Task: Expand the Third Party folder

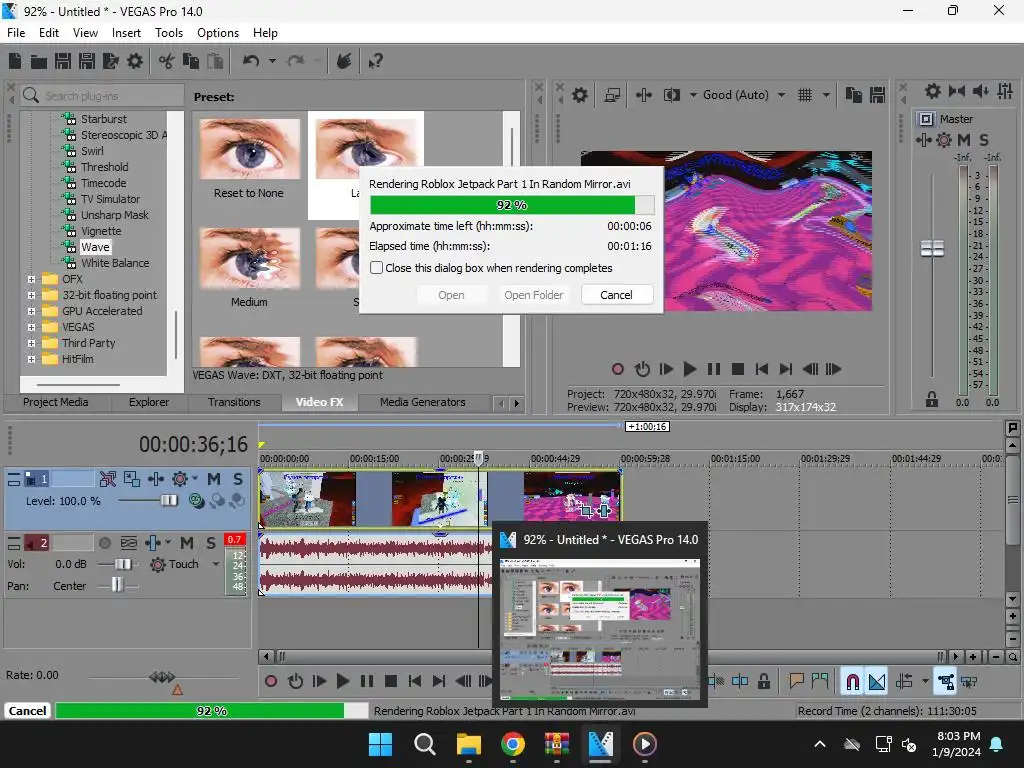Action: 31,344
